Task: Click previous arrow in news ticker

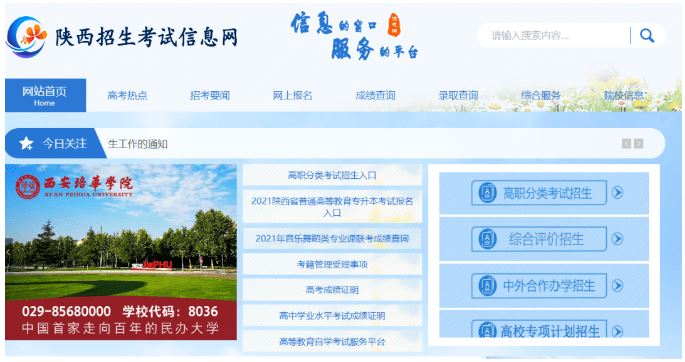Action: point(626,144)
